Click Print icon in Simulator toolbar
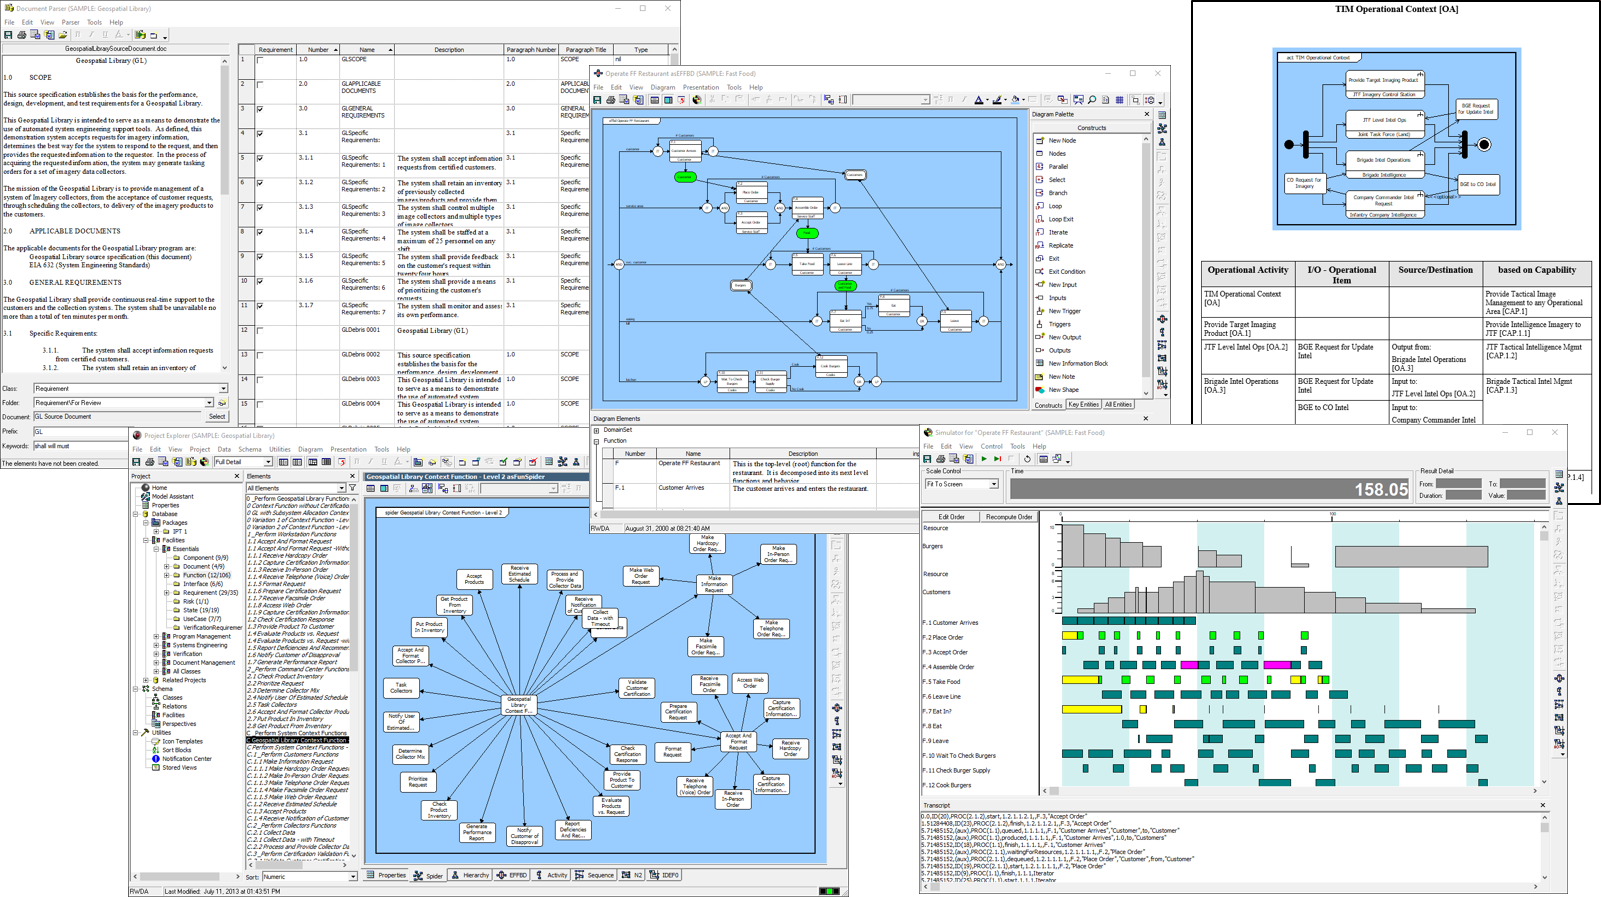The height and width of the screenshot is (897, 1601). [941, 459]
